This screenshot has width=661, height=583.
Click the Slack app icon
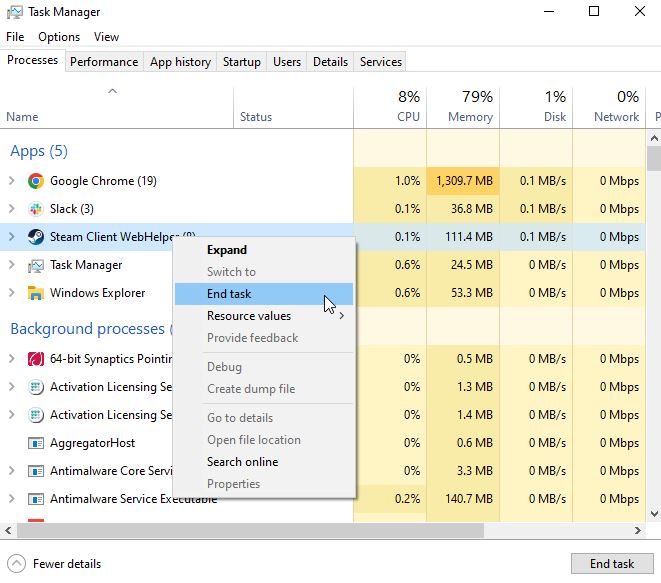(36, 209)
